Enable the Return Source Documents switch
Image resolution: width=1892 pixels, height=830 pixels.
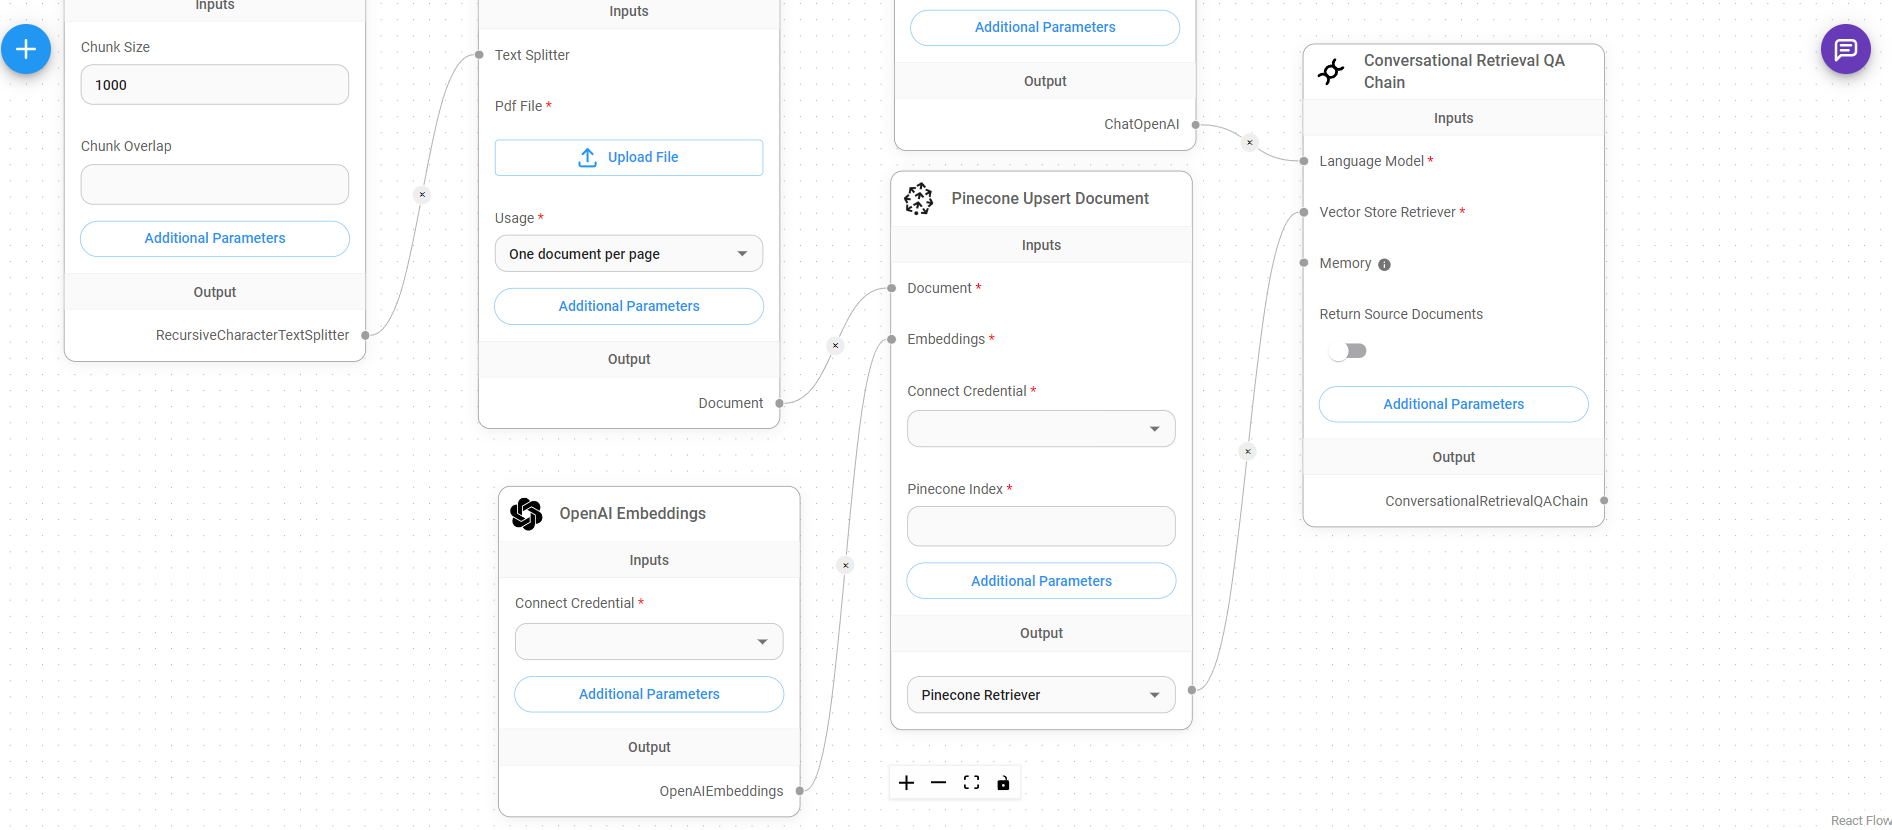[x=1347, y=351]
